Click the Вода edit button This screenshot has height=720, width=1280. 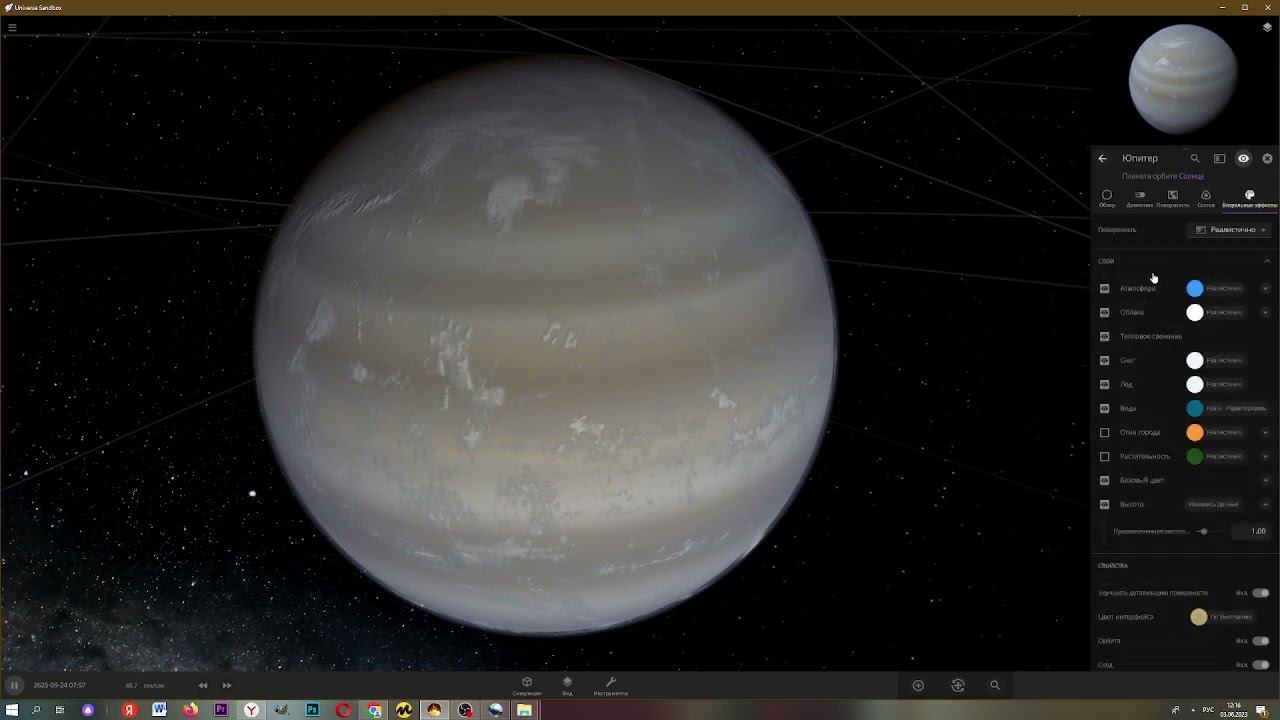click(x=1247, y=408)
